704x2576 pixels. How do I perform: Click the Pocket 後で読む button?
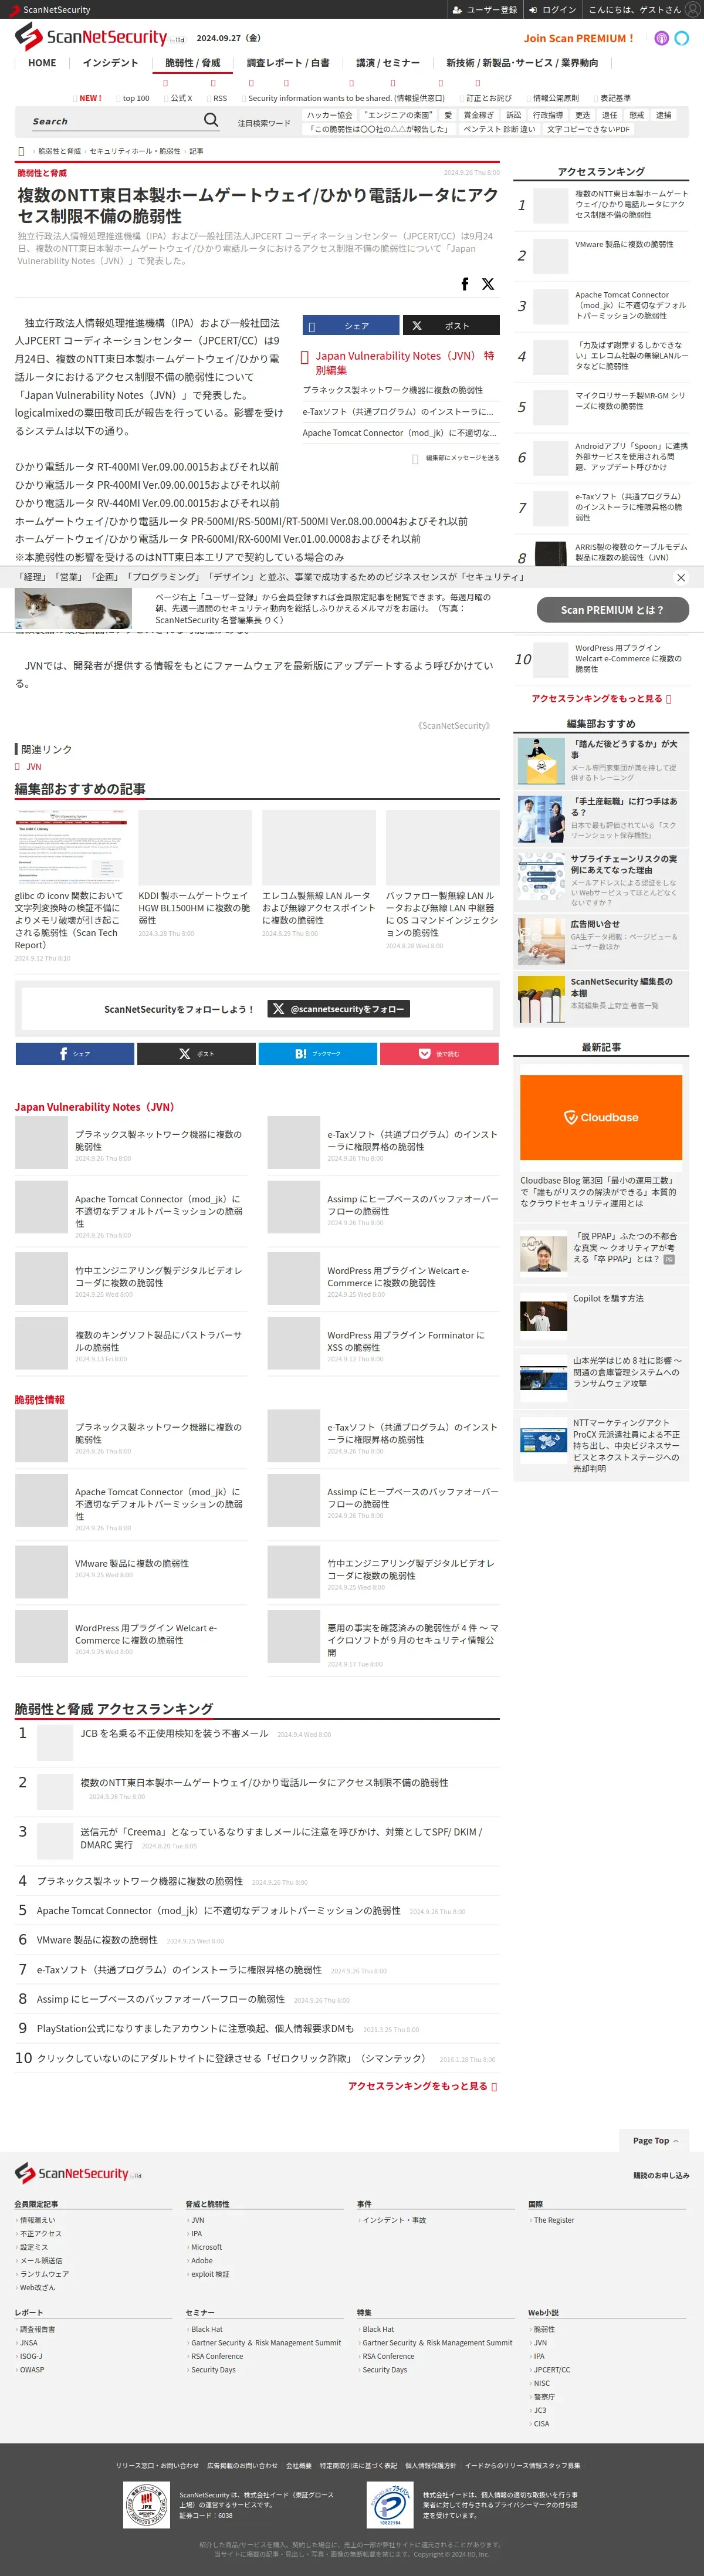point(439,1053)
